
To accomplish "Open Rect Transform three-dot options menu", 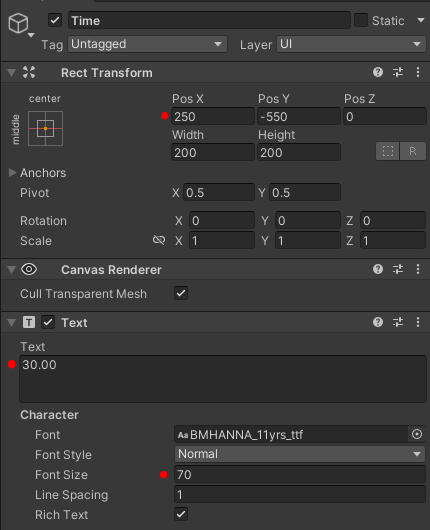I will pos(418,72).
